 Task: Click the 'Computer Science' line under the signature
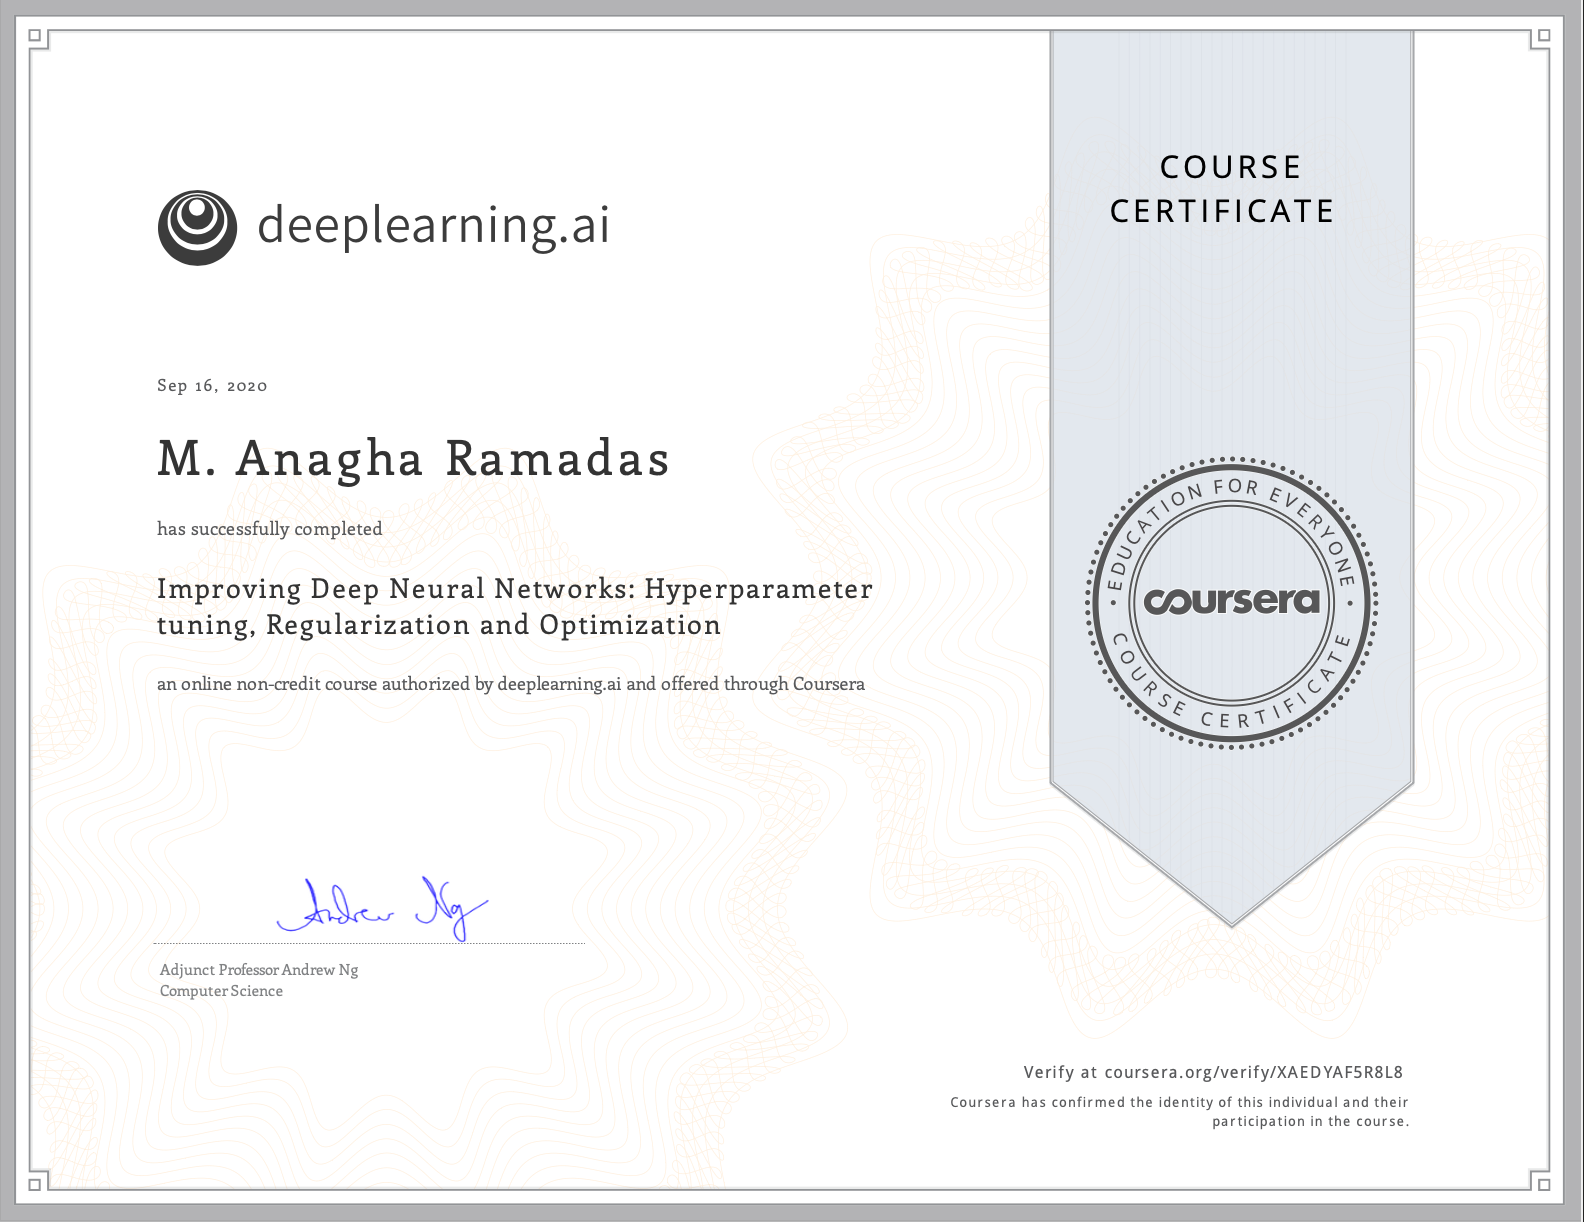[221, 991]
